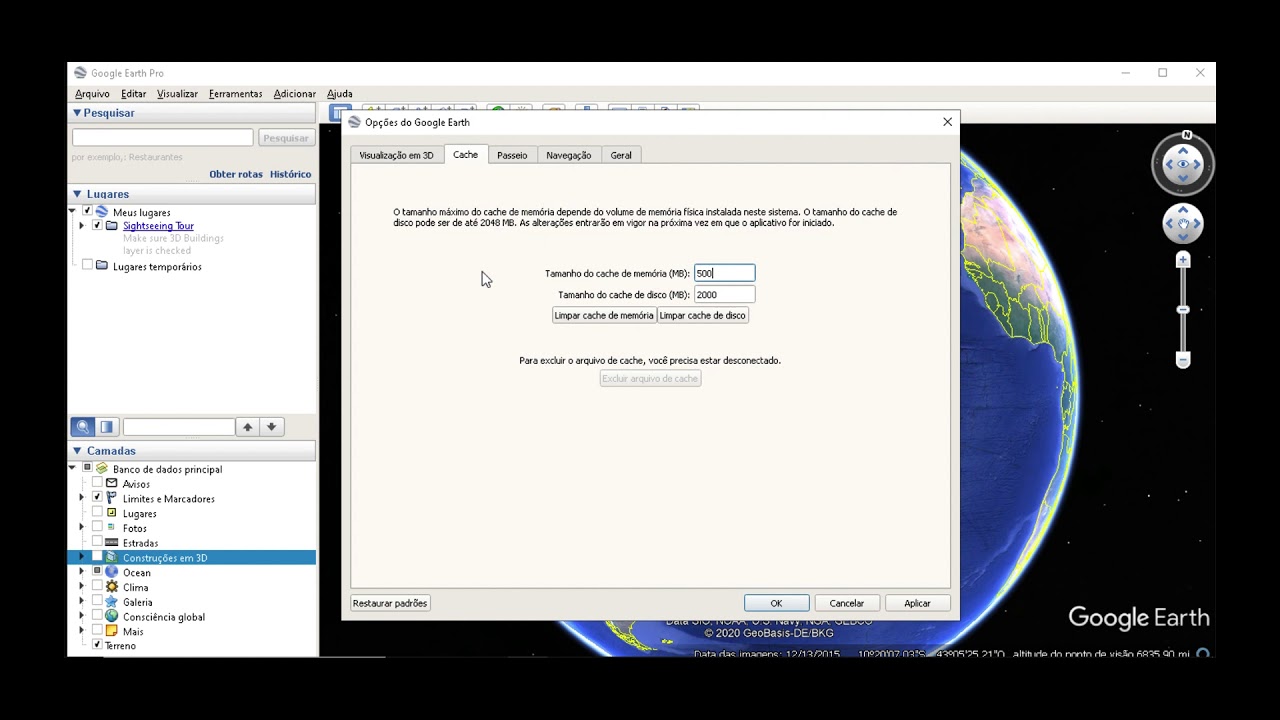
Task: Collapse the Pesquisar panel
Action: tap(77, 113)
